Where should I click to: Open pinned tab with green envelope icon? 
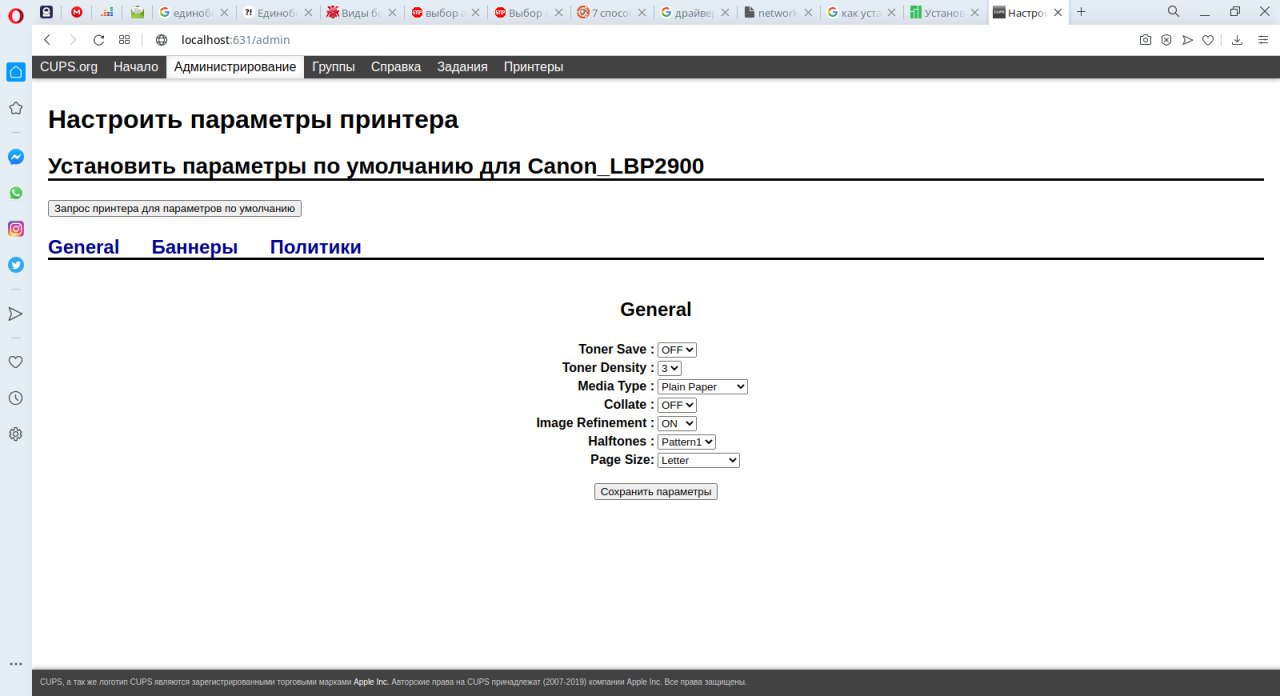click(x=137, y=13)
